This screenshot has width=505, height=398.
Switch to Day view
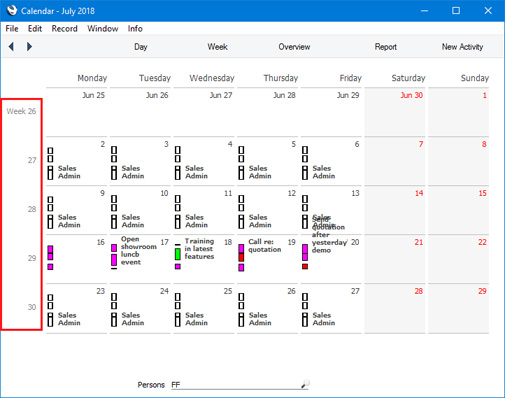[x=141, y=47]
